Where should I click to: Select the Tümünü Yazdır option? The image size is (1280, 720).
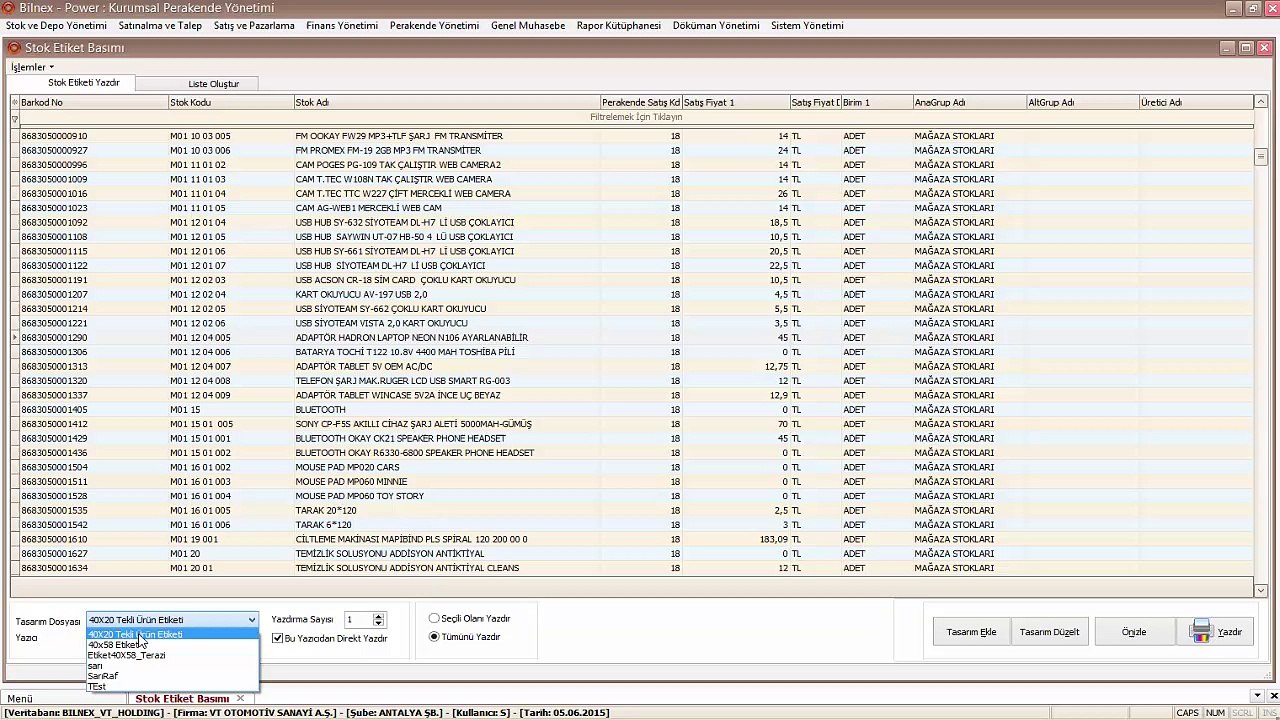(434, 637)
